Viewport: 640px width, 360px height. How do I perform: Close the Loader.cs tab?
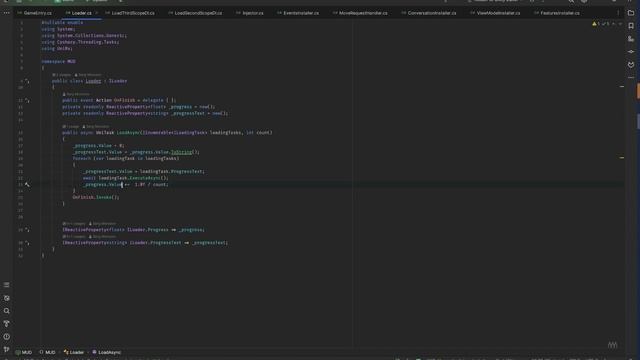(97, 13)
